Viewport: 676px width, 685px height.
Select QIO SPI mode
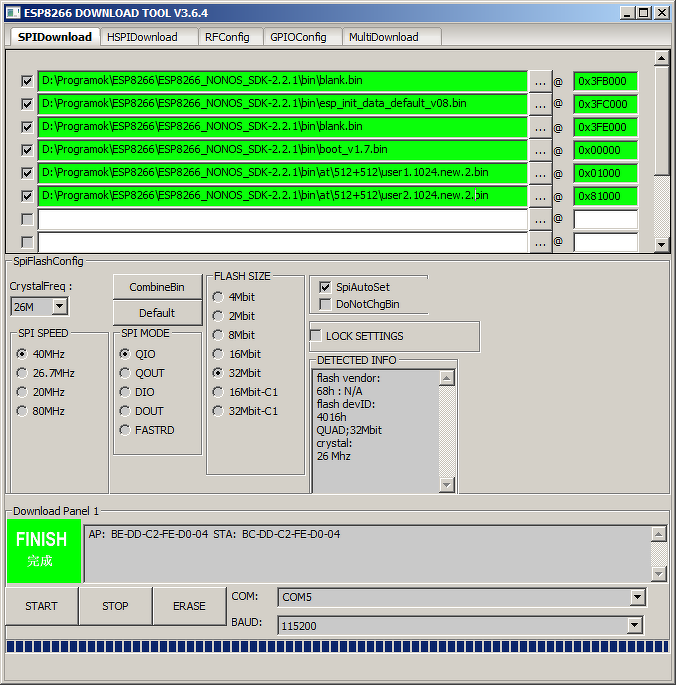(138, 354)
